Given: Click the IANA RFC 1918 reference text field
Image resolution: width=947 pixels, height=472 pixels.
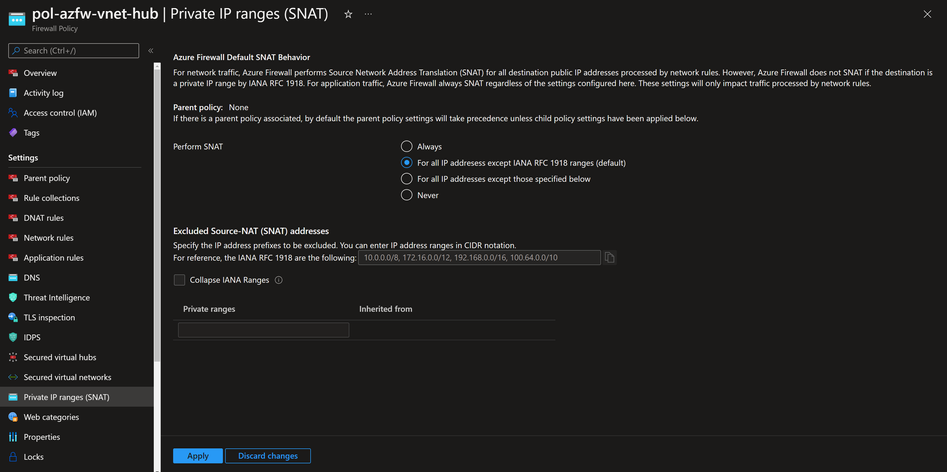Looking at the screenshot, I should coord(480,258).
